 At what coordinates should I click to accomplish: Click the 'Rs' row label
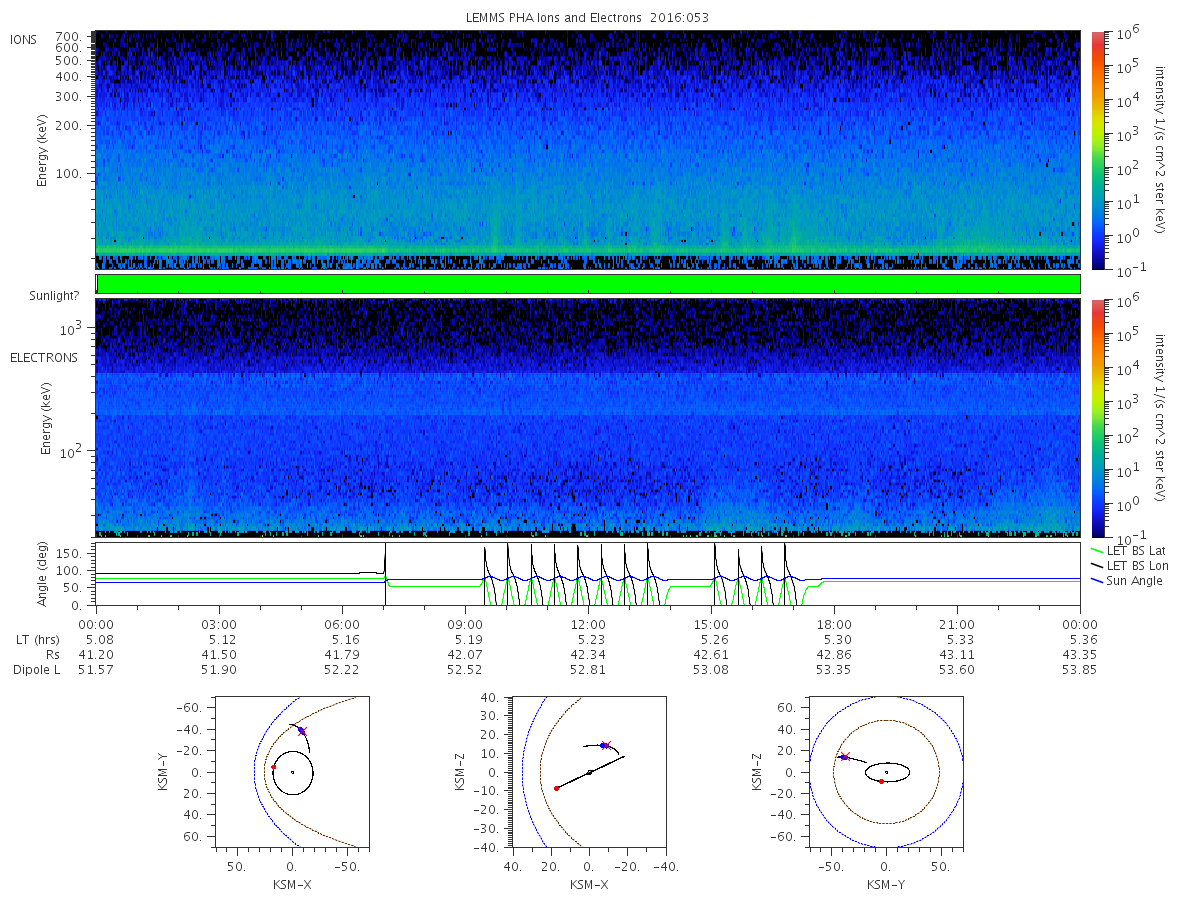(x=51, y=654)
